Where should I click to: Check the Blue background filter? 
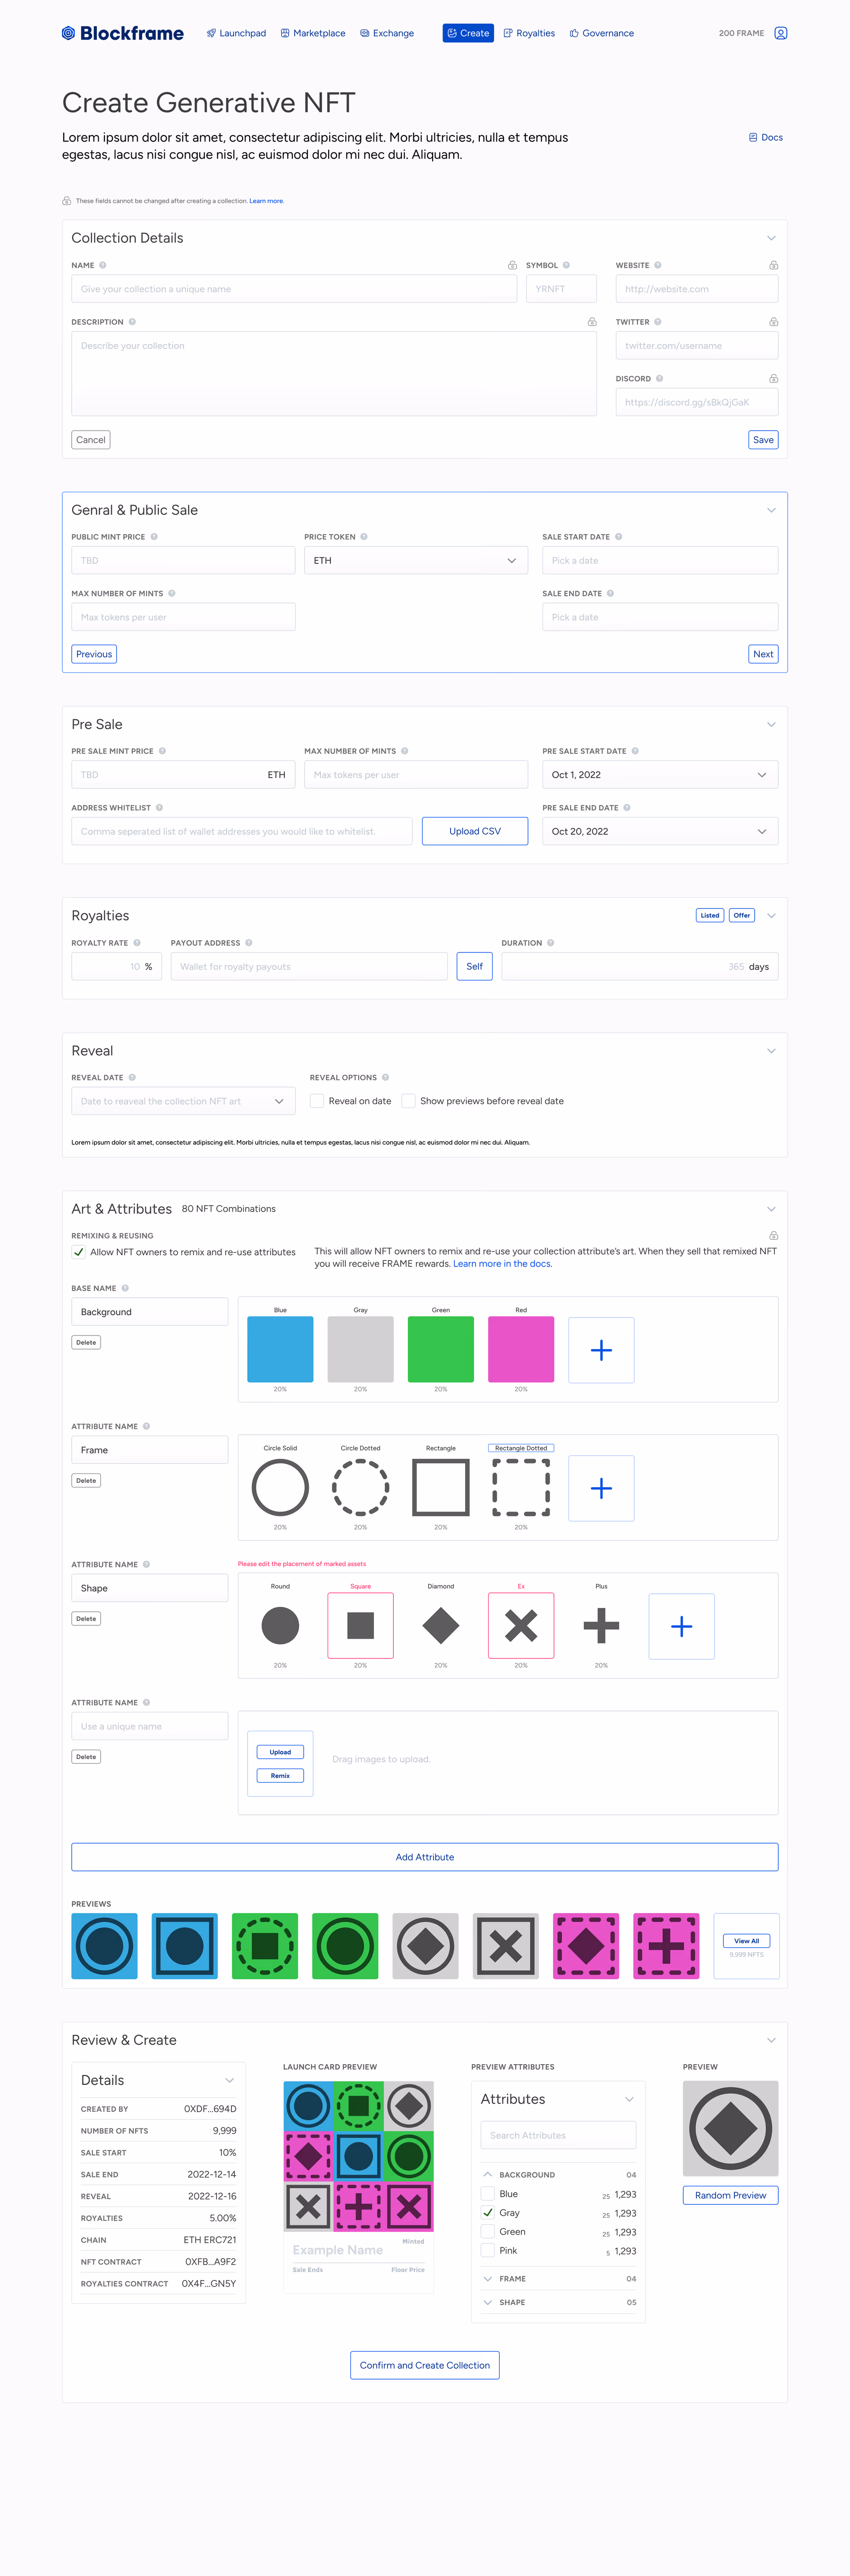coord(488,2194)
